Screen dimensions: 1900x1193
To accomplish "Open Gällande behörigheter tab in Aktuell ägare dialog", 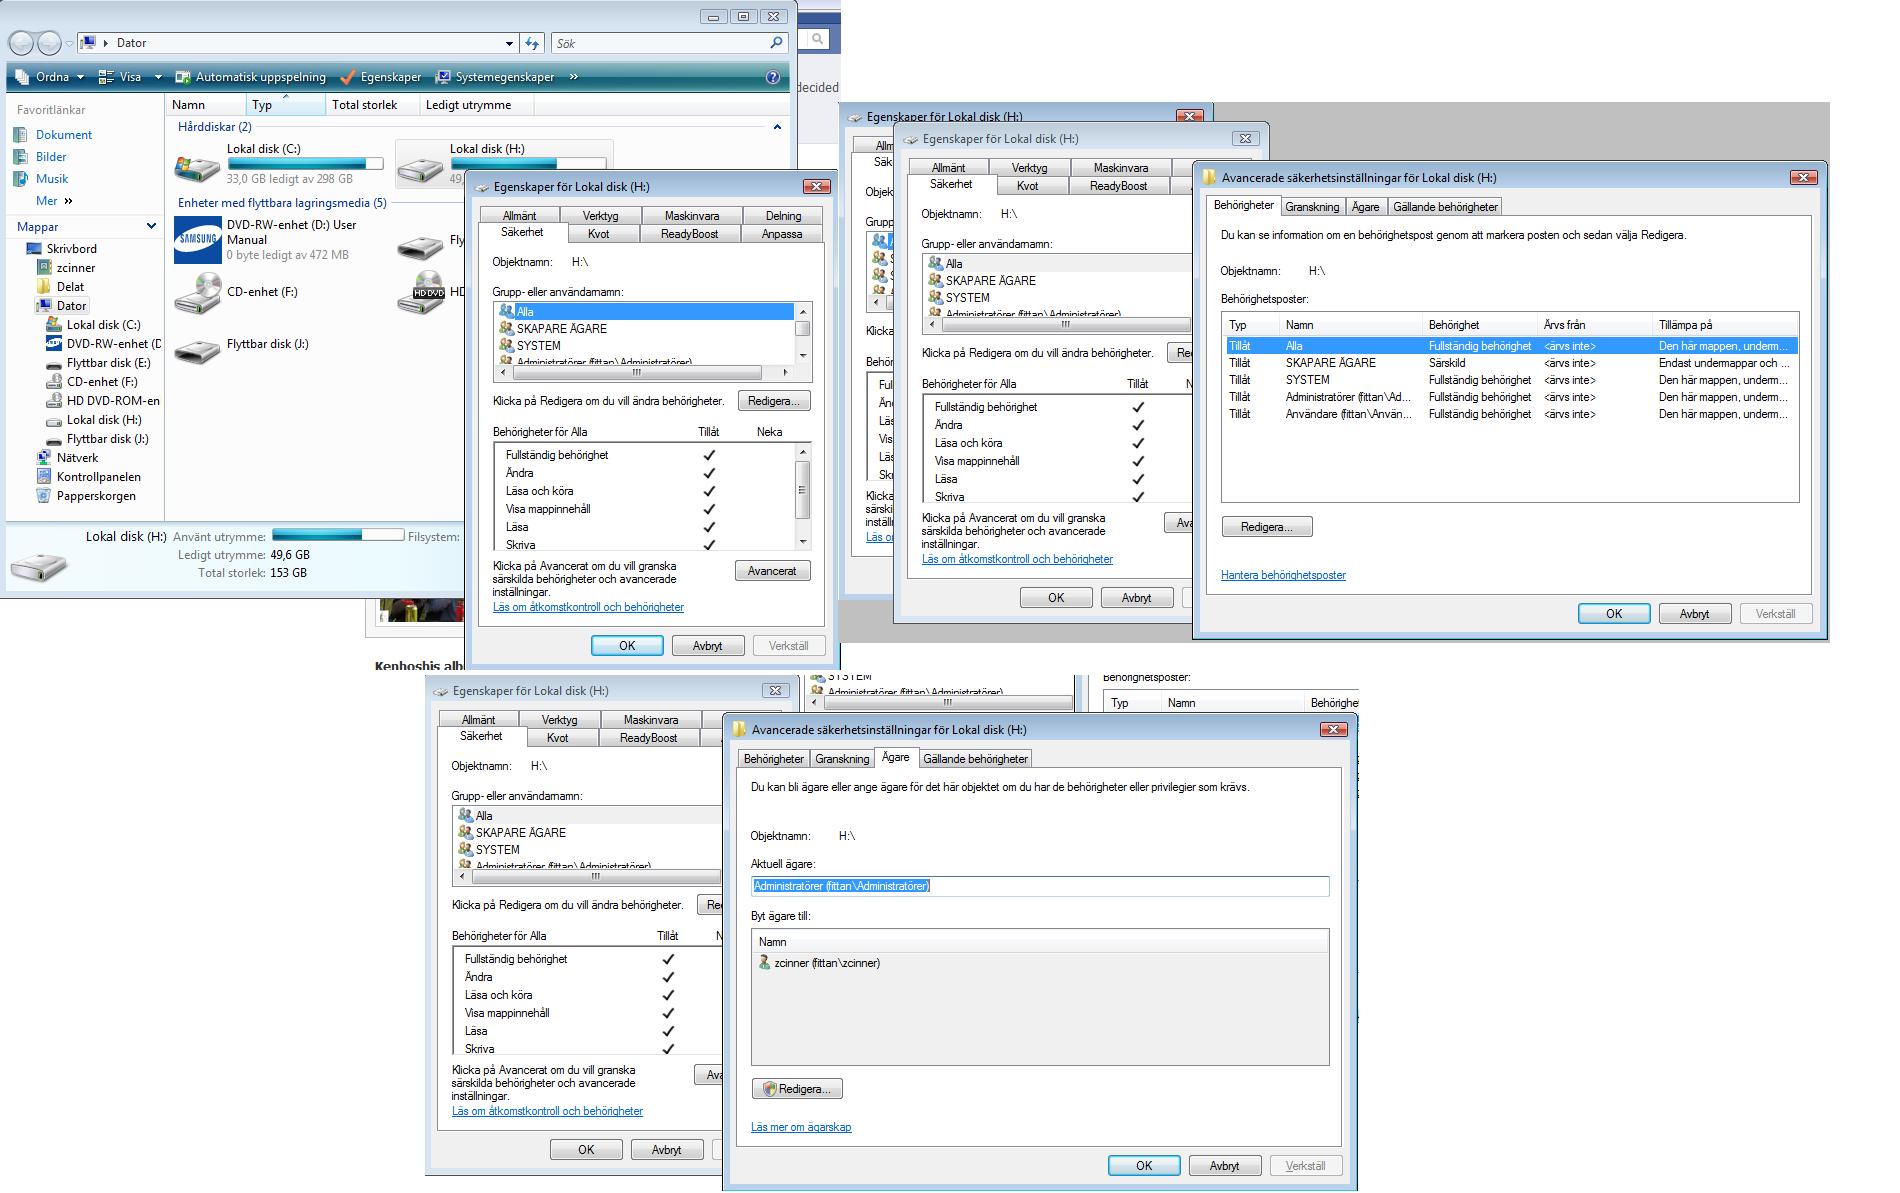I will [975, 759].
